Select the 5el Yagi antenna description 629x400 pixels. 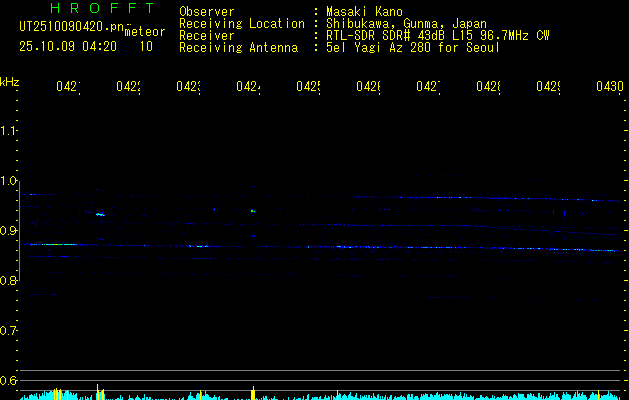pos(413,48)
